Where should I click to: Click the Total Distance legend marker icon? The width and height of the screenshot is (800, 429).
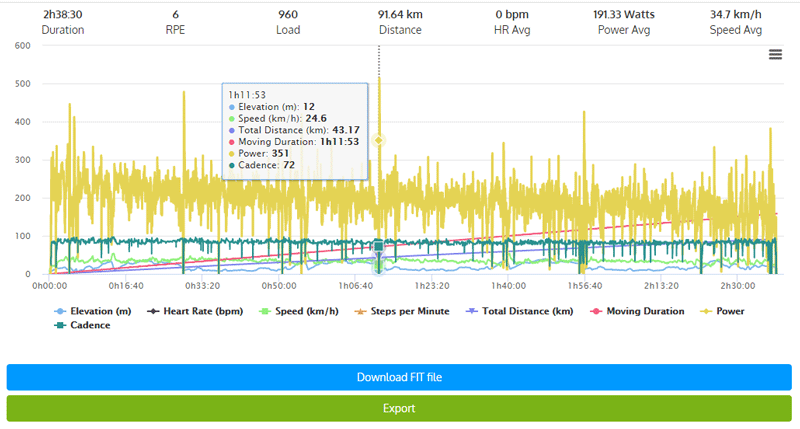pyautogui.click(x=472, y=311)
